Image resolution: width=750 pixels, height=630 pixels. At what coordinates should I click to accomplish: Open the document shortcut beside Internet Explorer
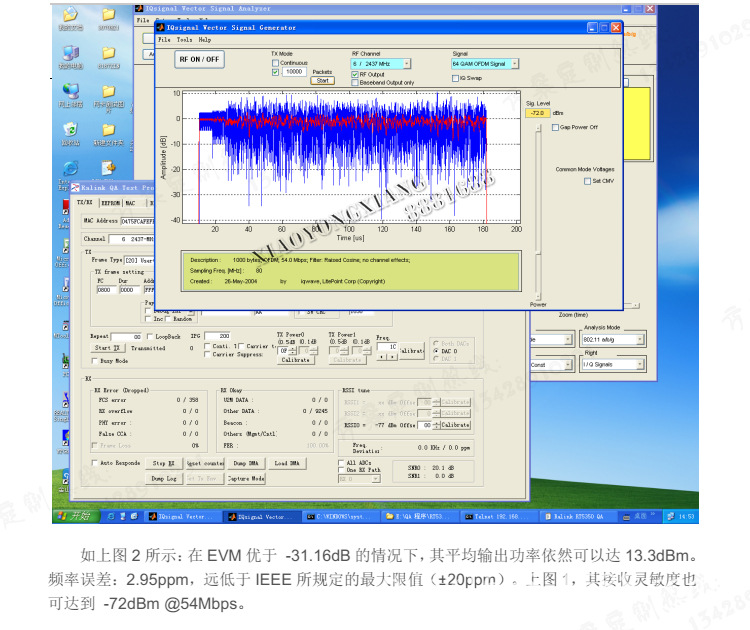click(x=109, y=168)
